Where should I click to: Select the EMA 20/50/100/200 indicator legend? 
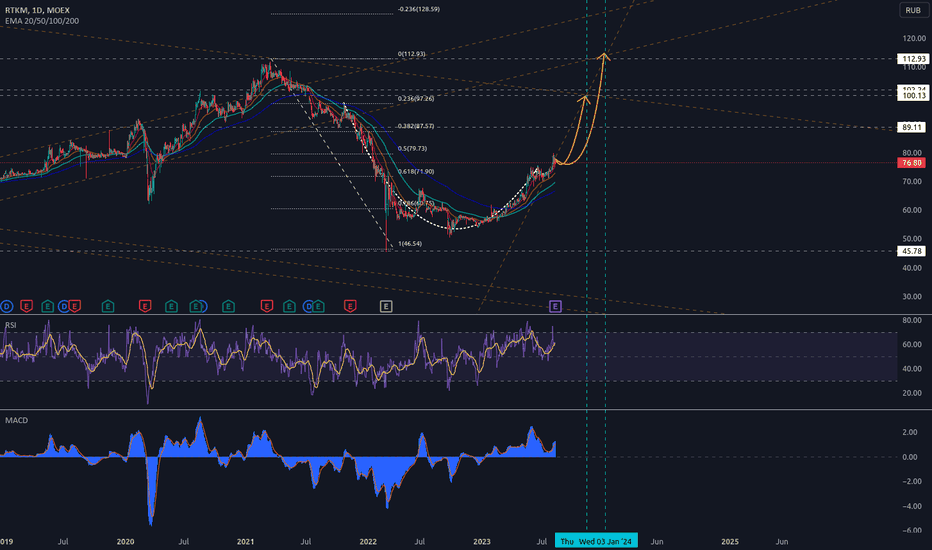[42, 21]
